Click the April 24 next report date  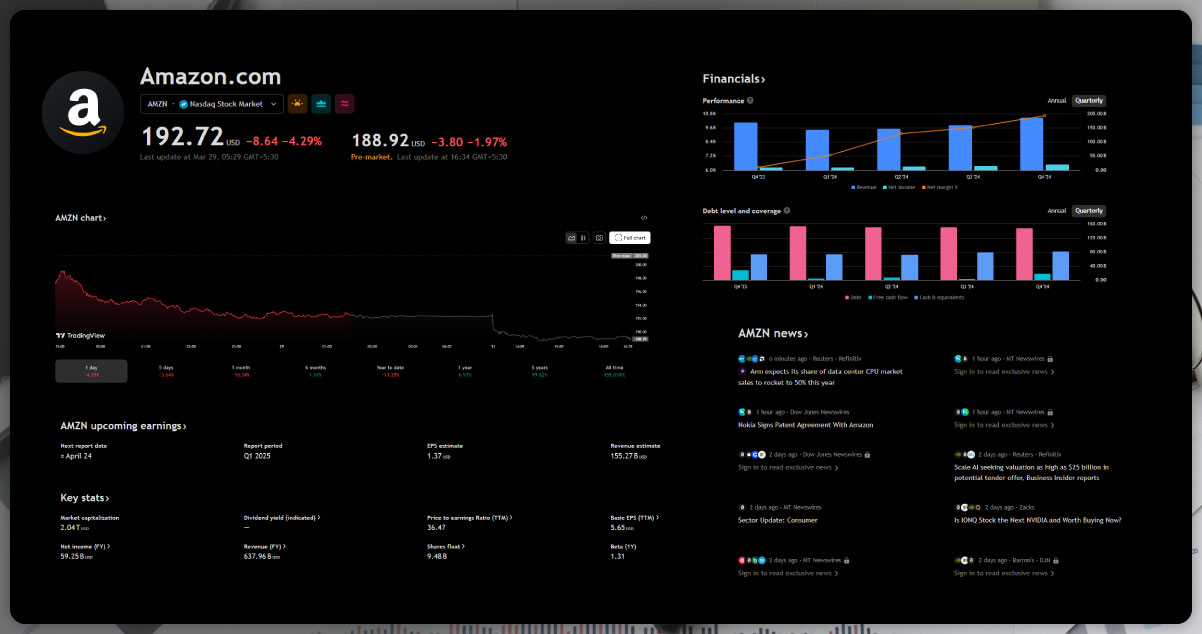[78, 456]
